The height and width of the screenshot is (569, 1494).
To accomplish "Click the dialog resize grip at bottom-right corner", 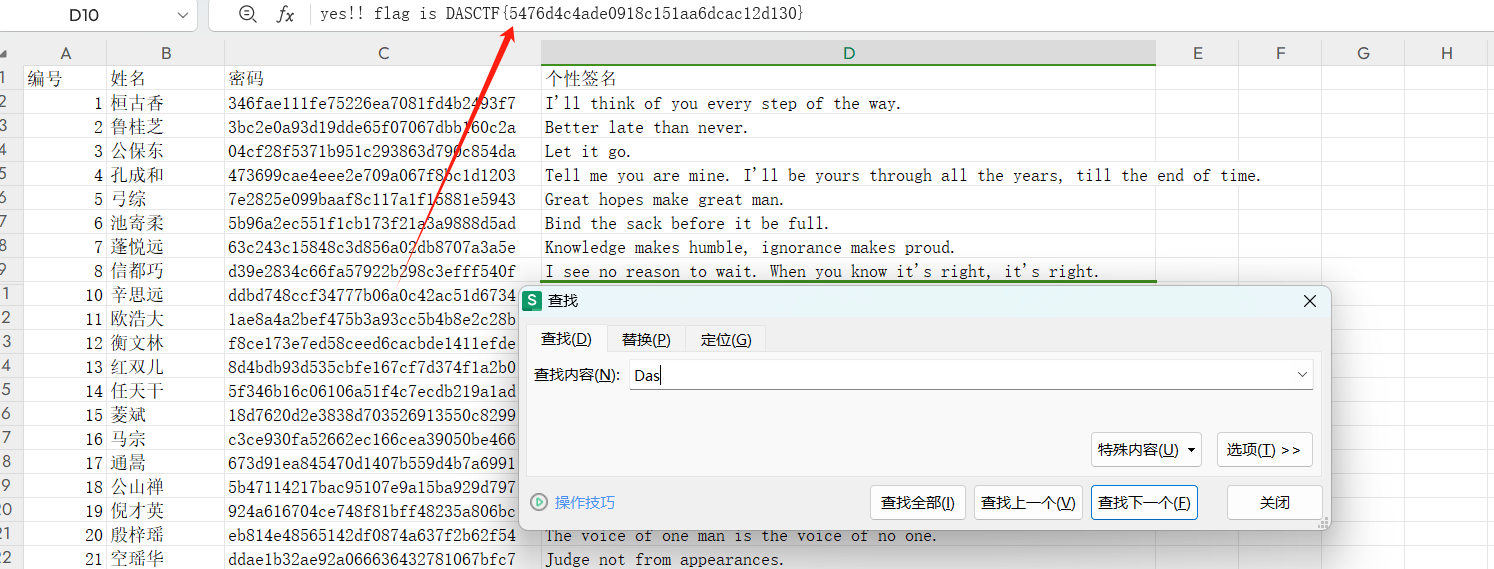I will click(x=1324, y=522).
